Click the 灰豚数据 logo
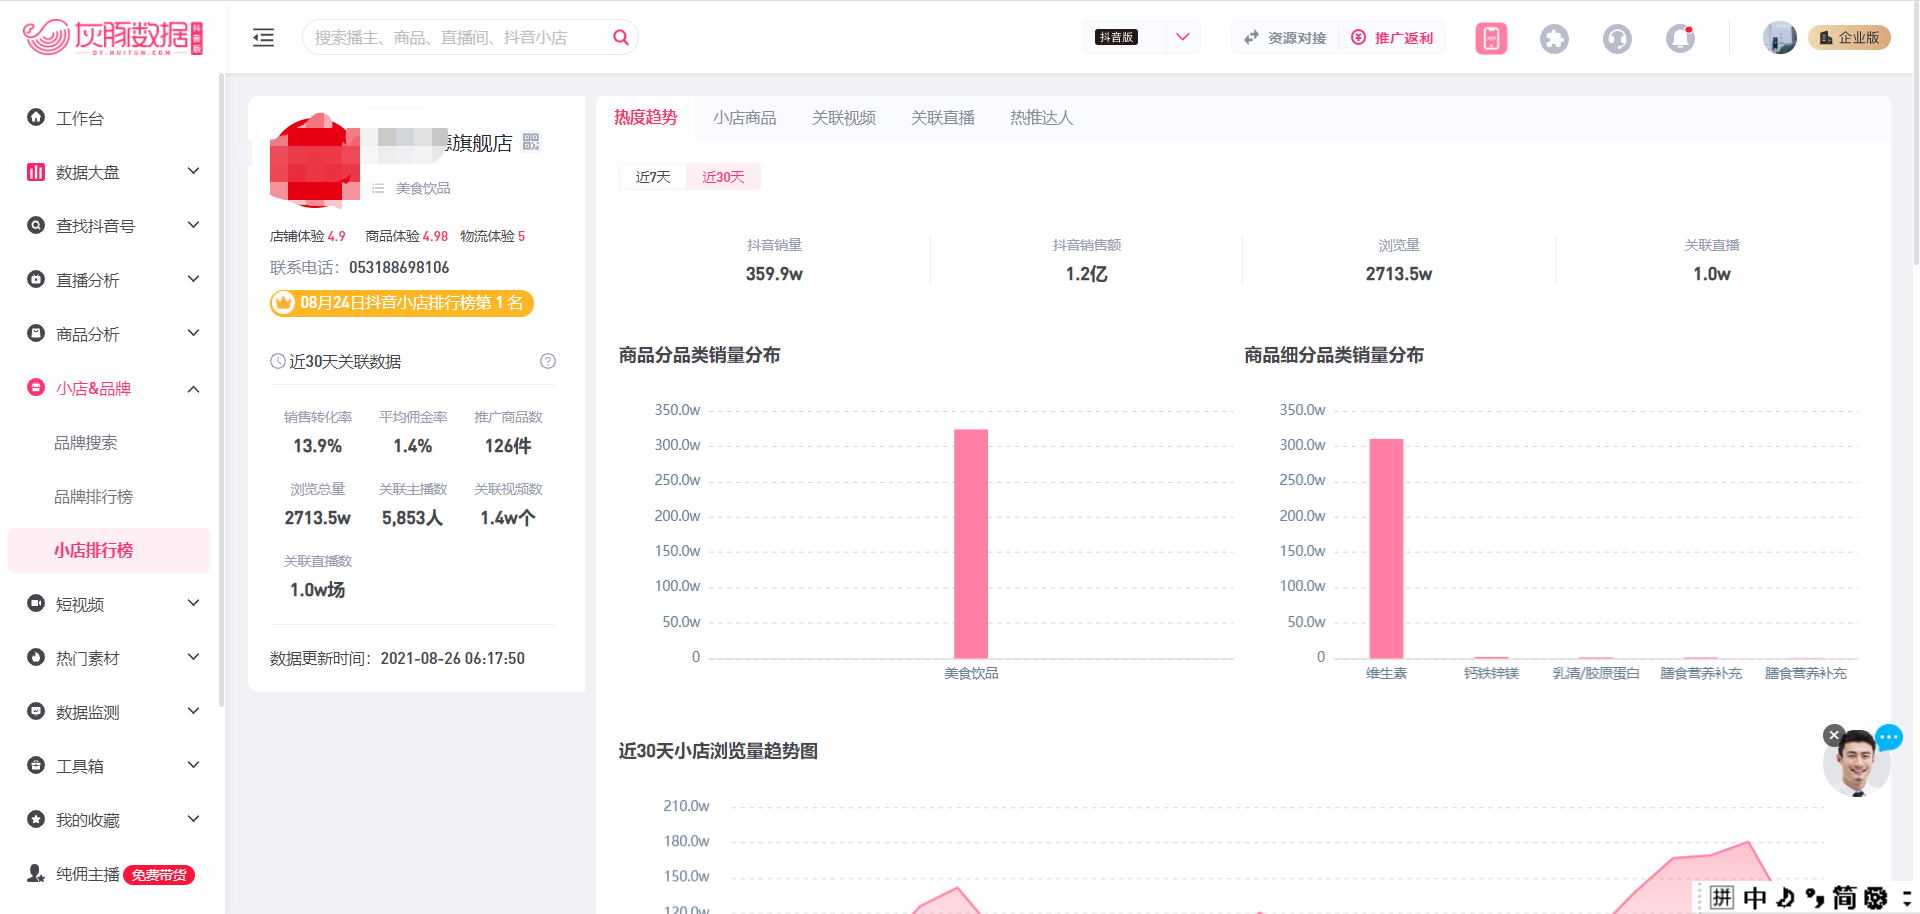 (113, 37)
